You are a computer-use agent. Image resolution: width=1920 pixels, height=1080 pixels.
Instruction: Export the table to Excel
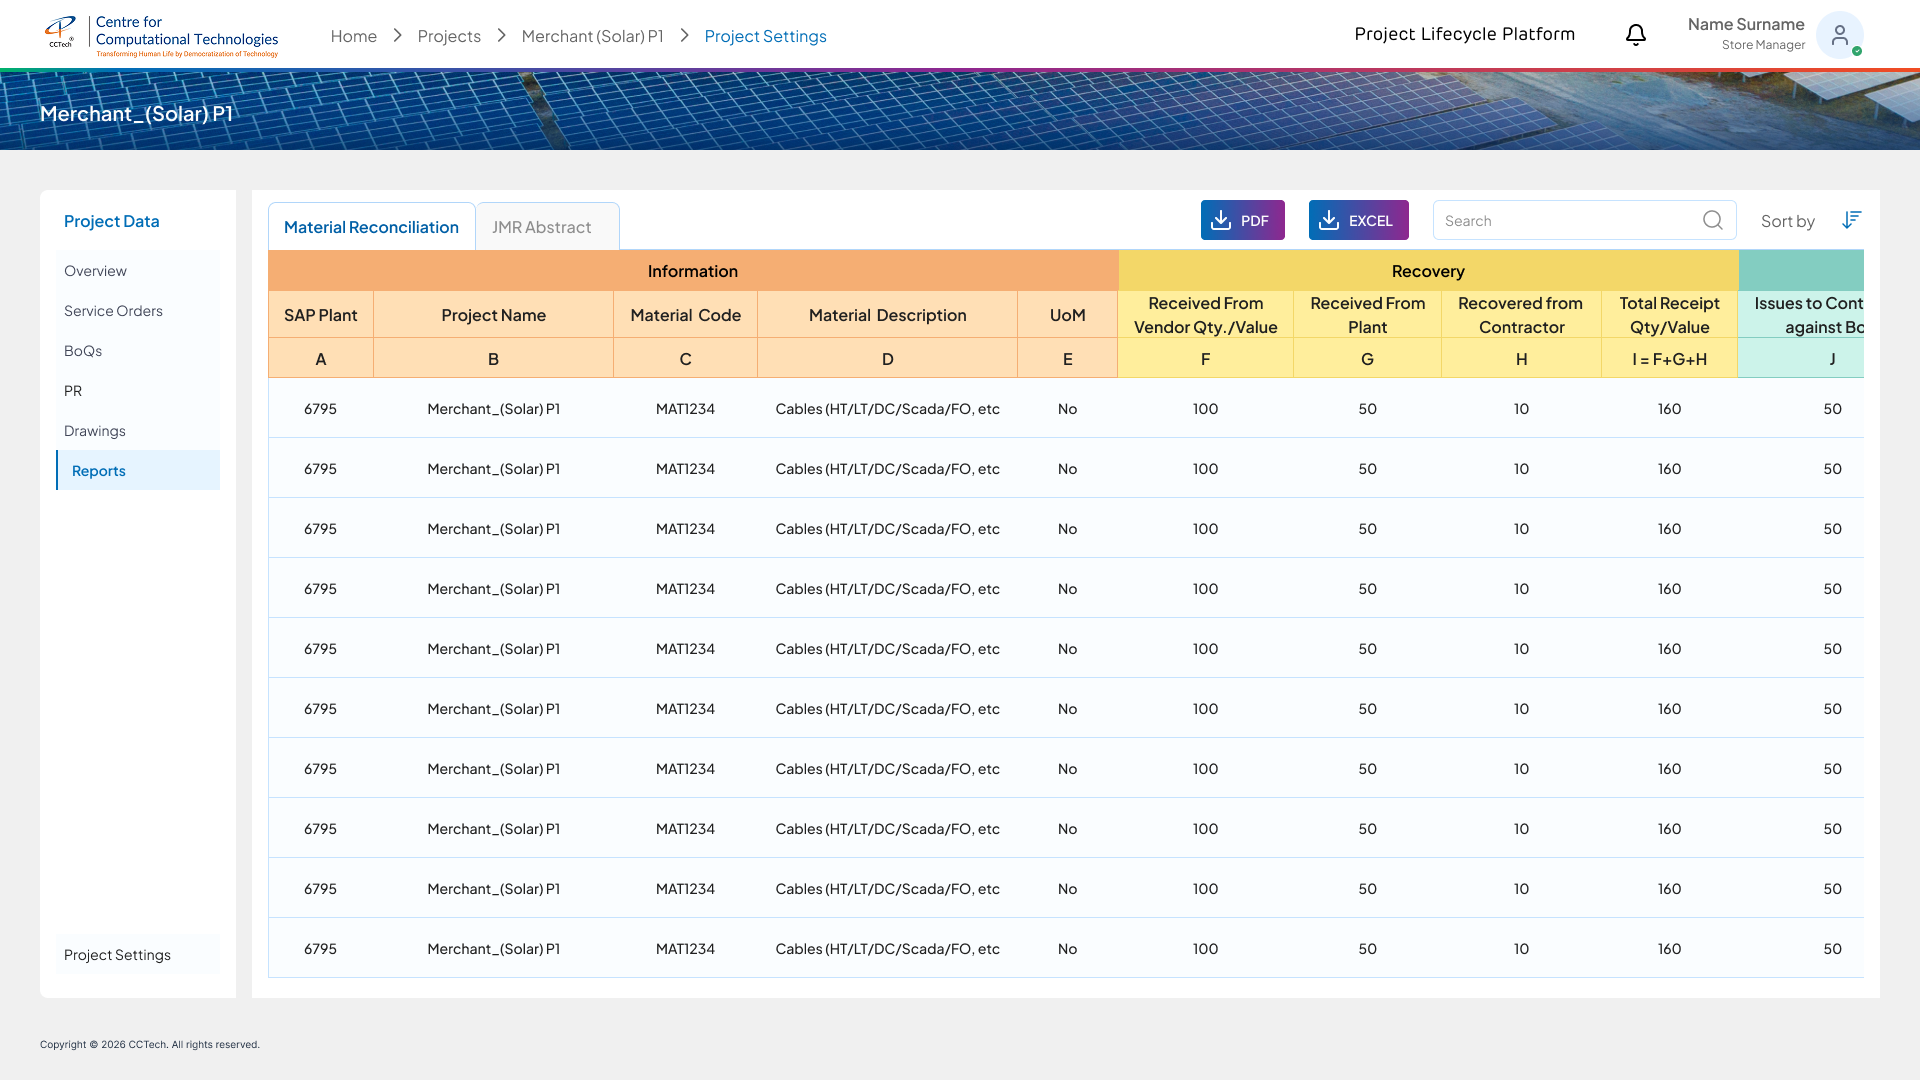[x=1358, y=220]
